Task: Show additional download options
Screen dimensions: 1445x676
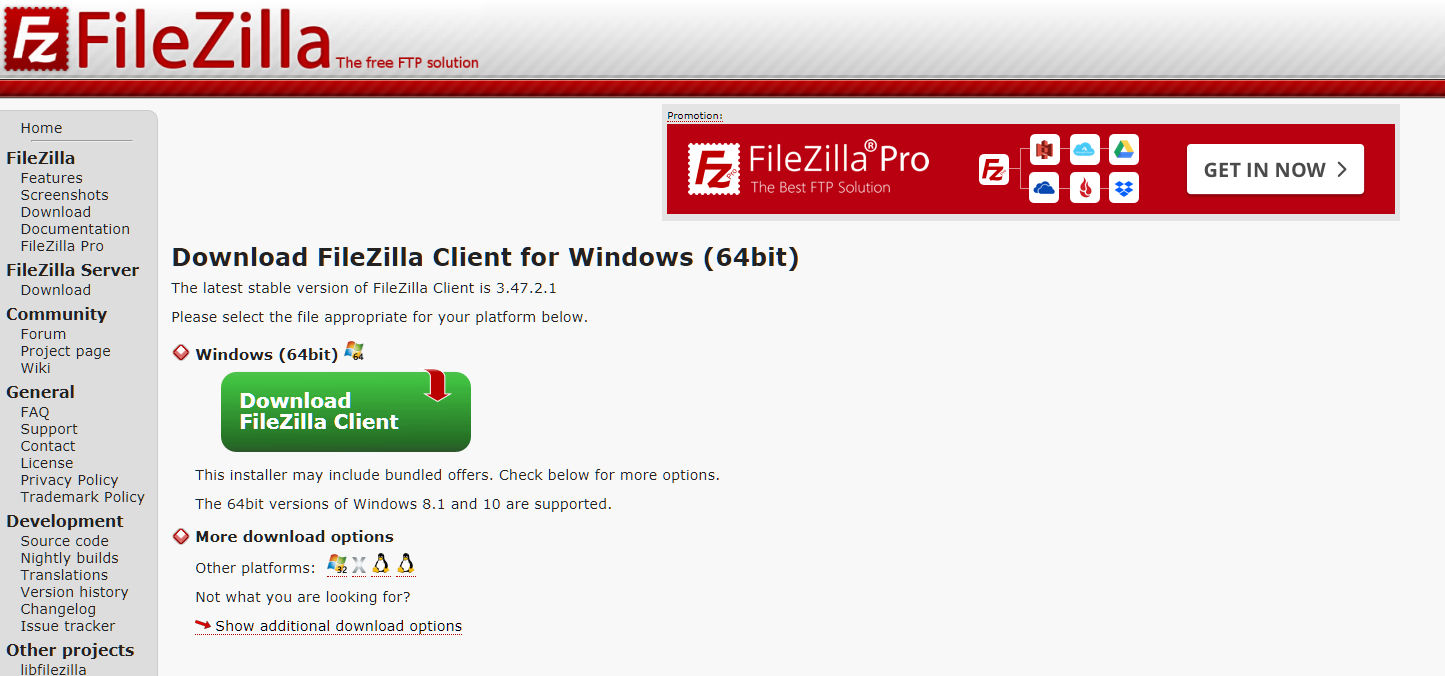Action: point(338,626)
